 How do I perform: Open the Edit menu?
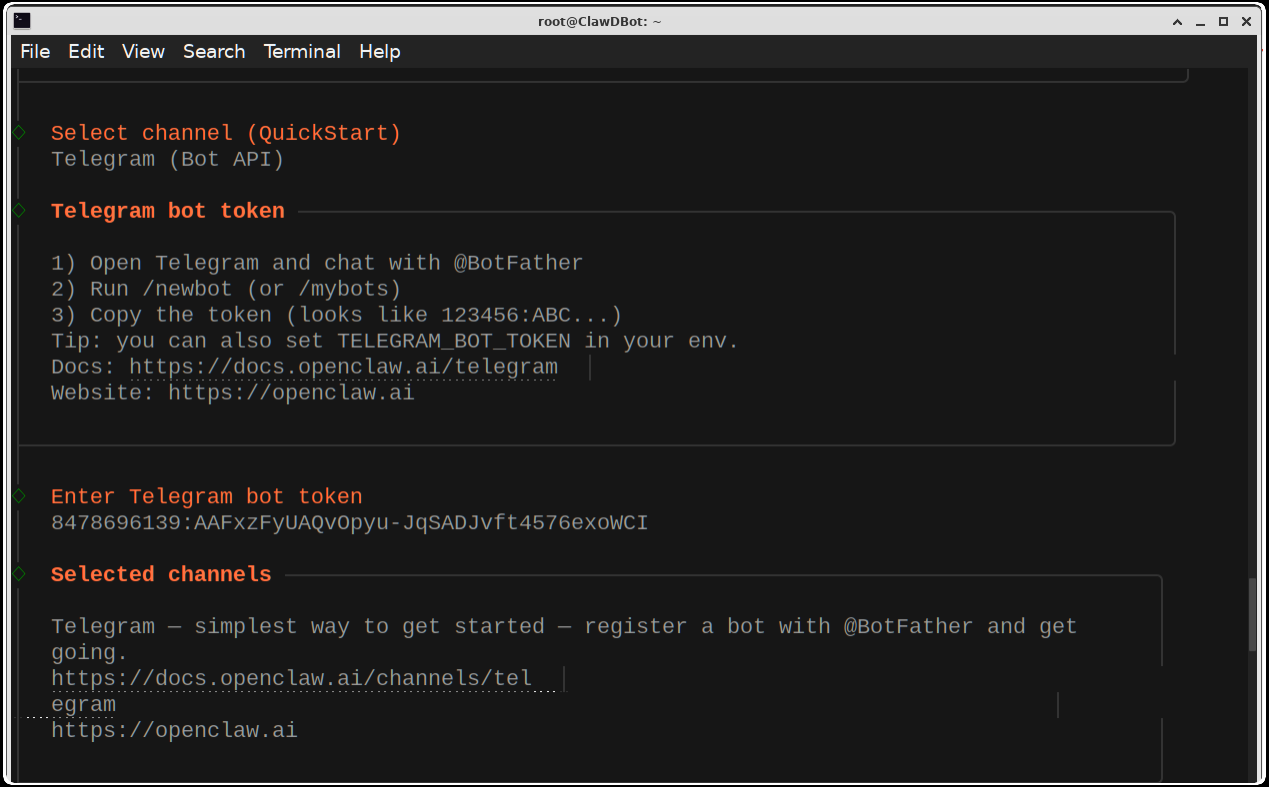(86, 52)
